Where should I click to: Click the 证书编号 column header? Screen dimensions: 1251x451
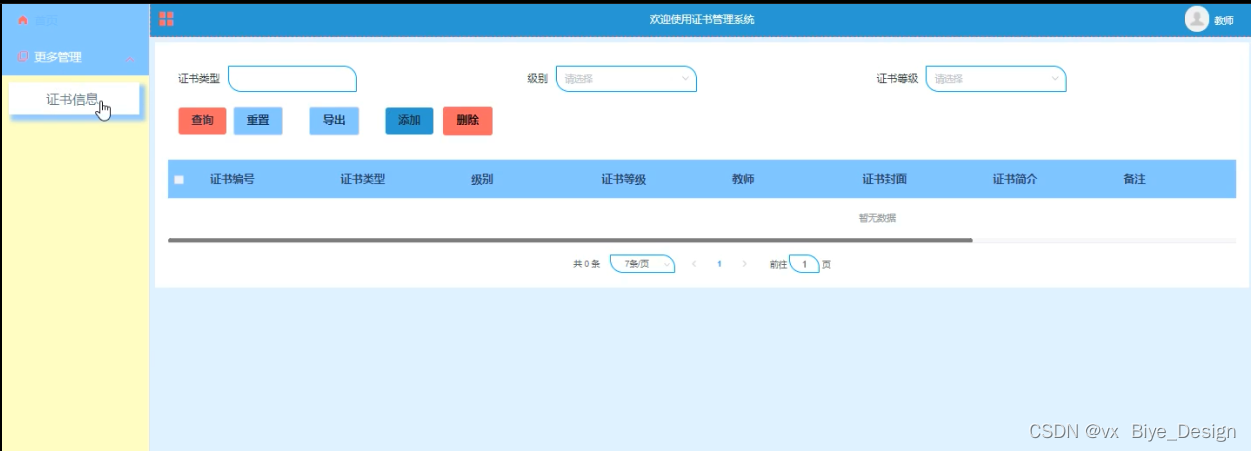pos(232,180)
